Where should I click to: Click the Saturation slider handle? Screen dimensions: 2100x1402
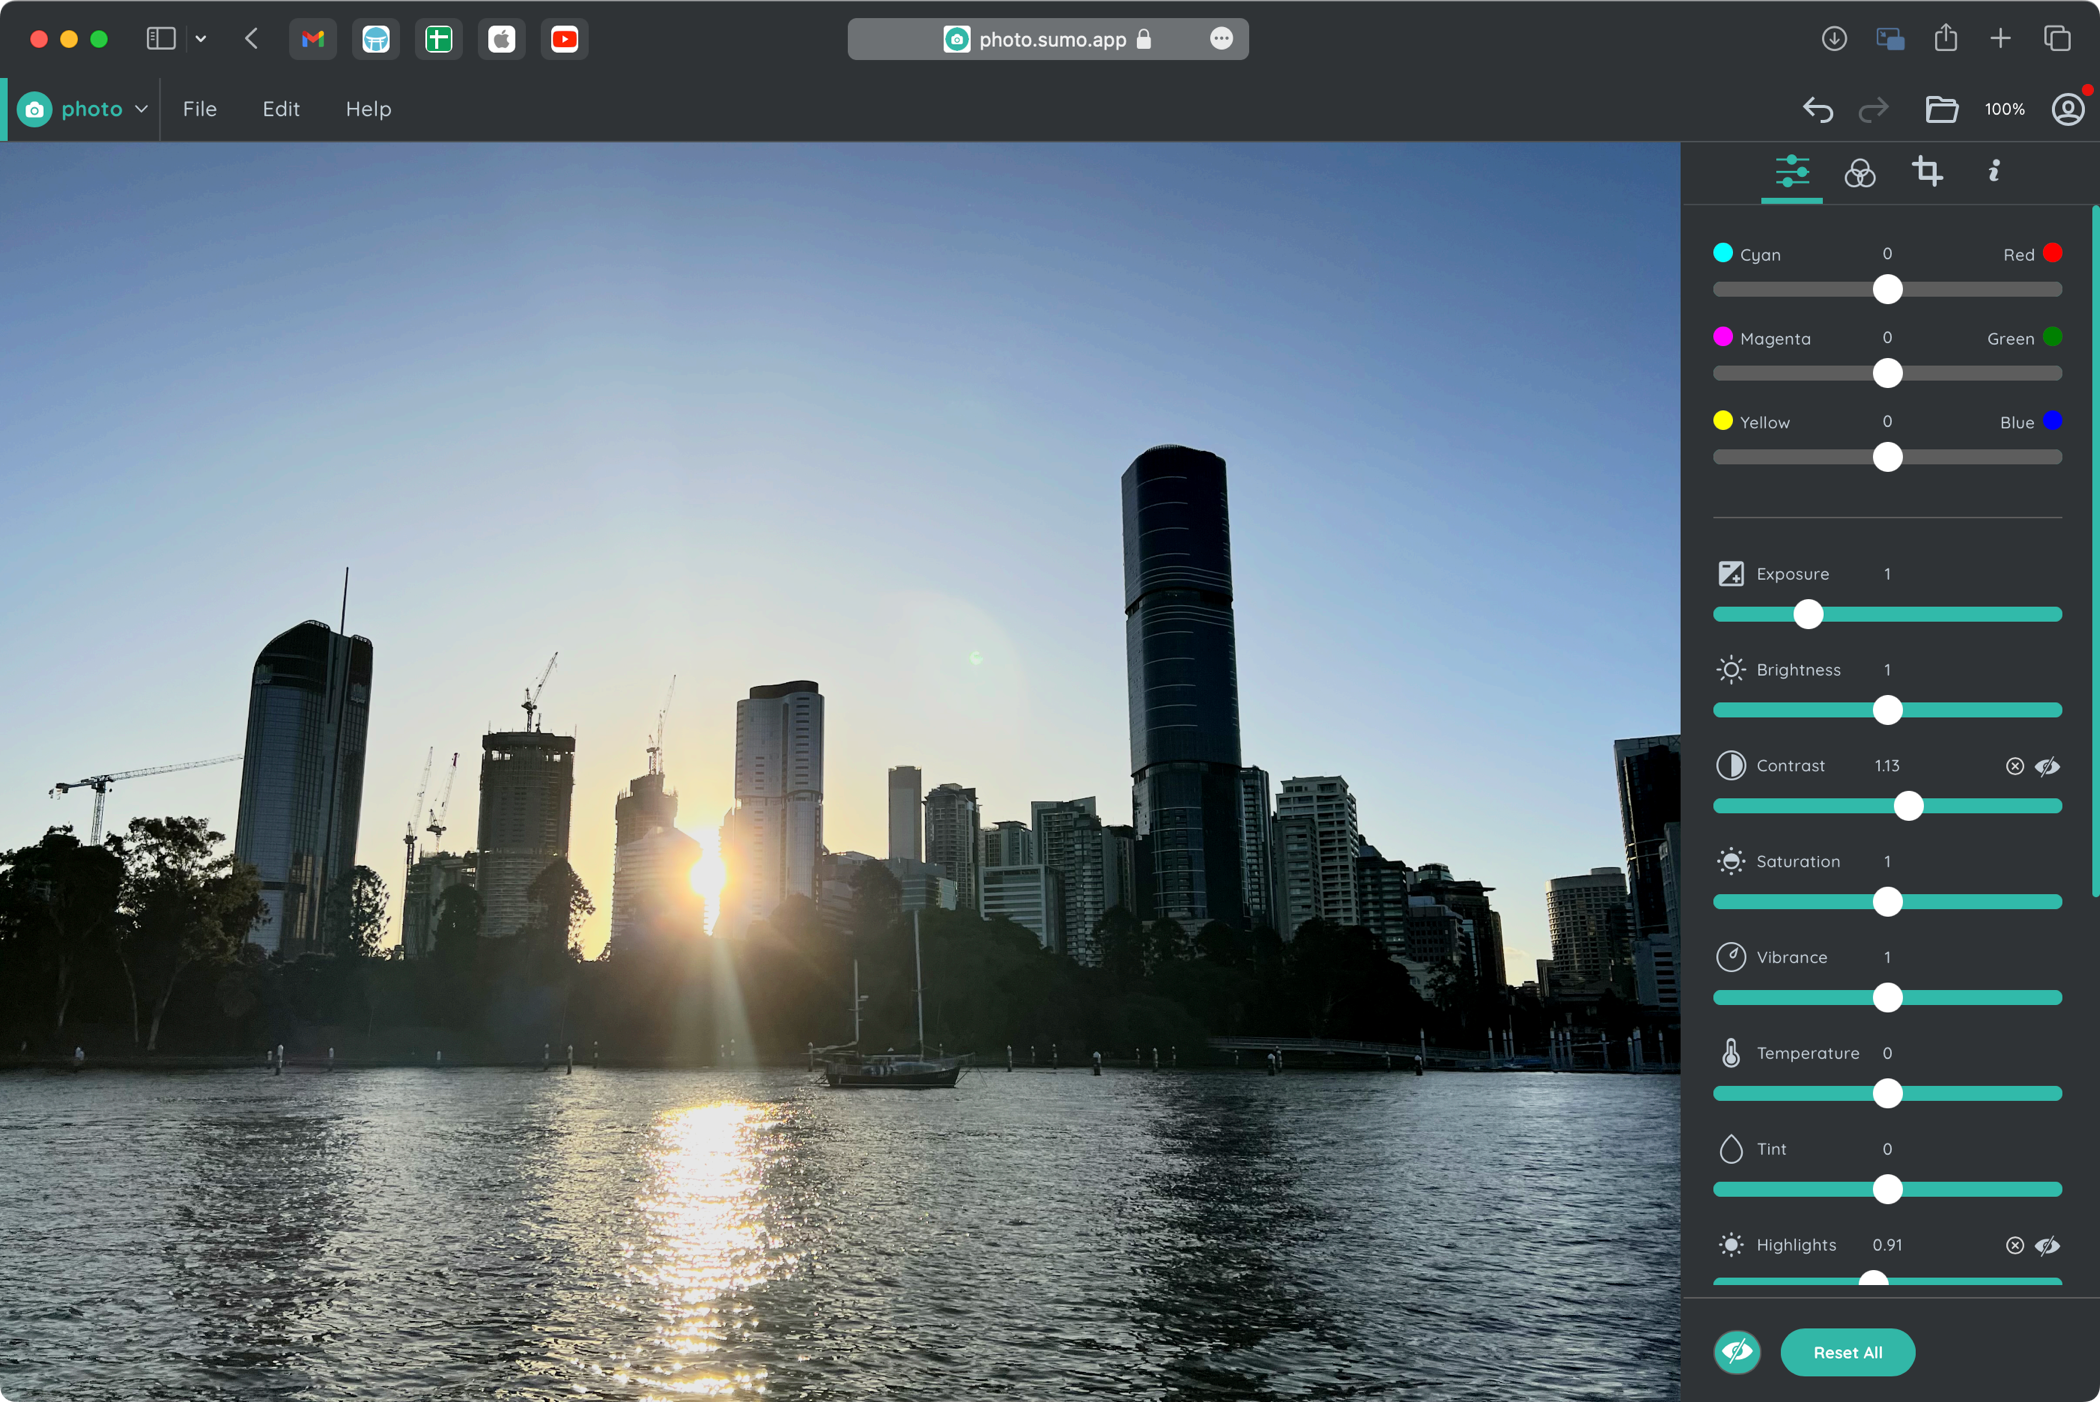(x=1887, y=902)
